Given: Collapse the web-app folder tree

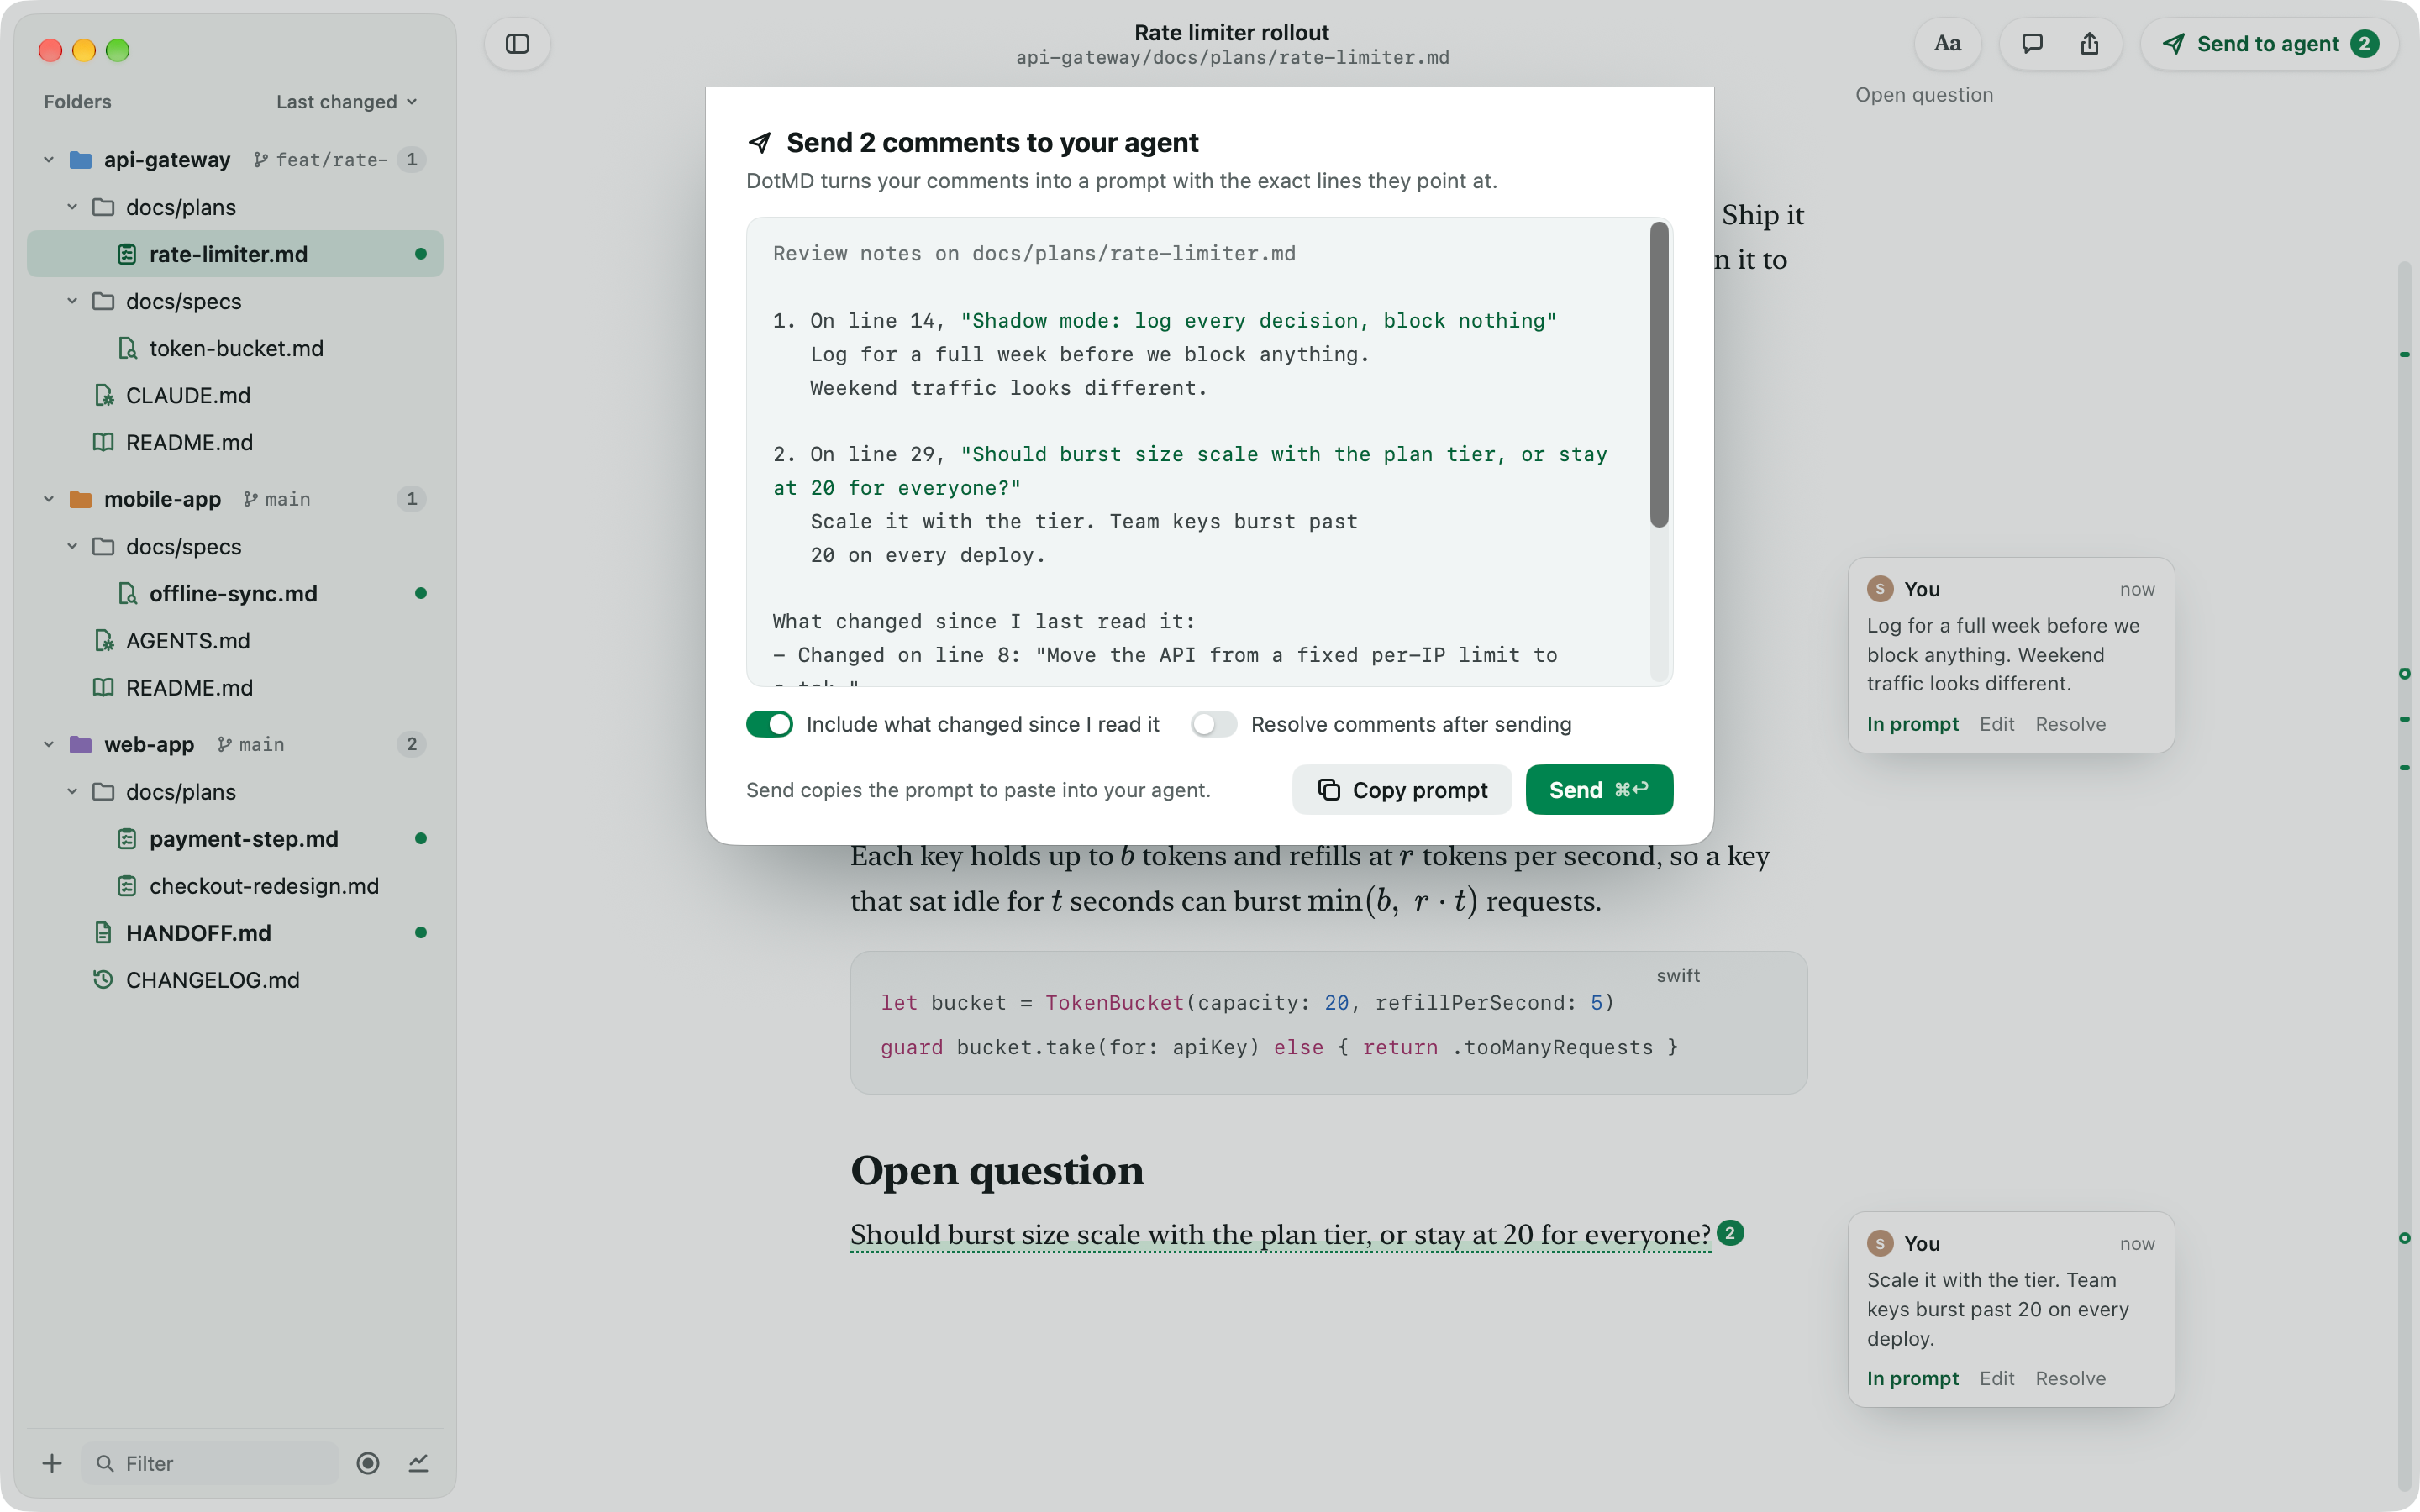Looking at the screenshot, I should pyautogui.click(x=48, y=744).
